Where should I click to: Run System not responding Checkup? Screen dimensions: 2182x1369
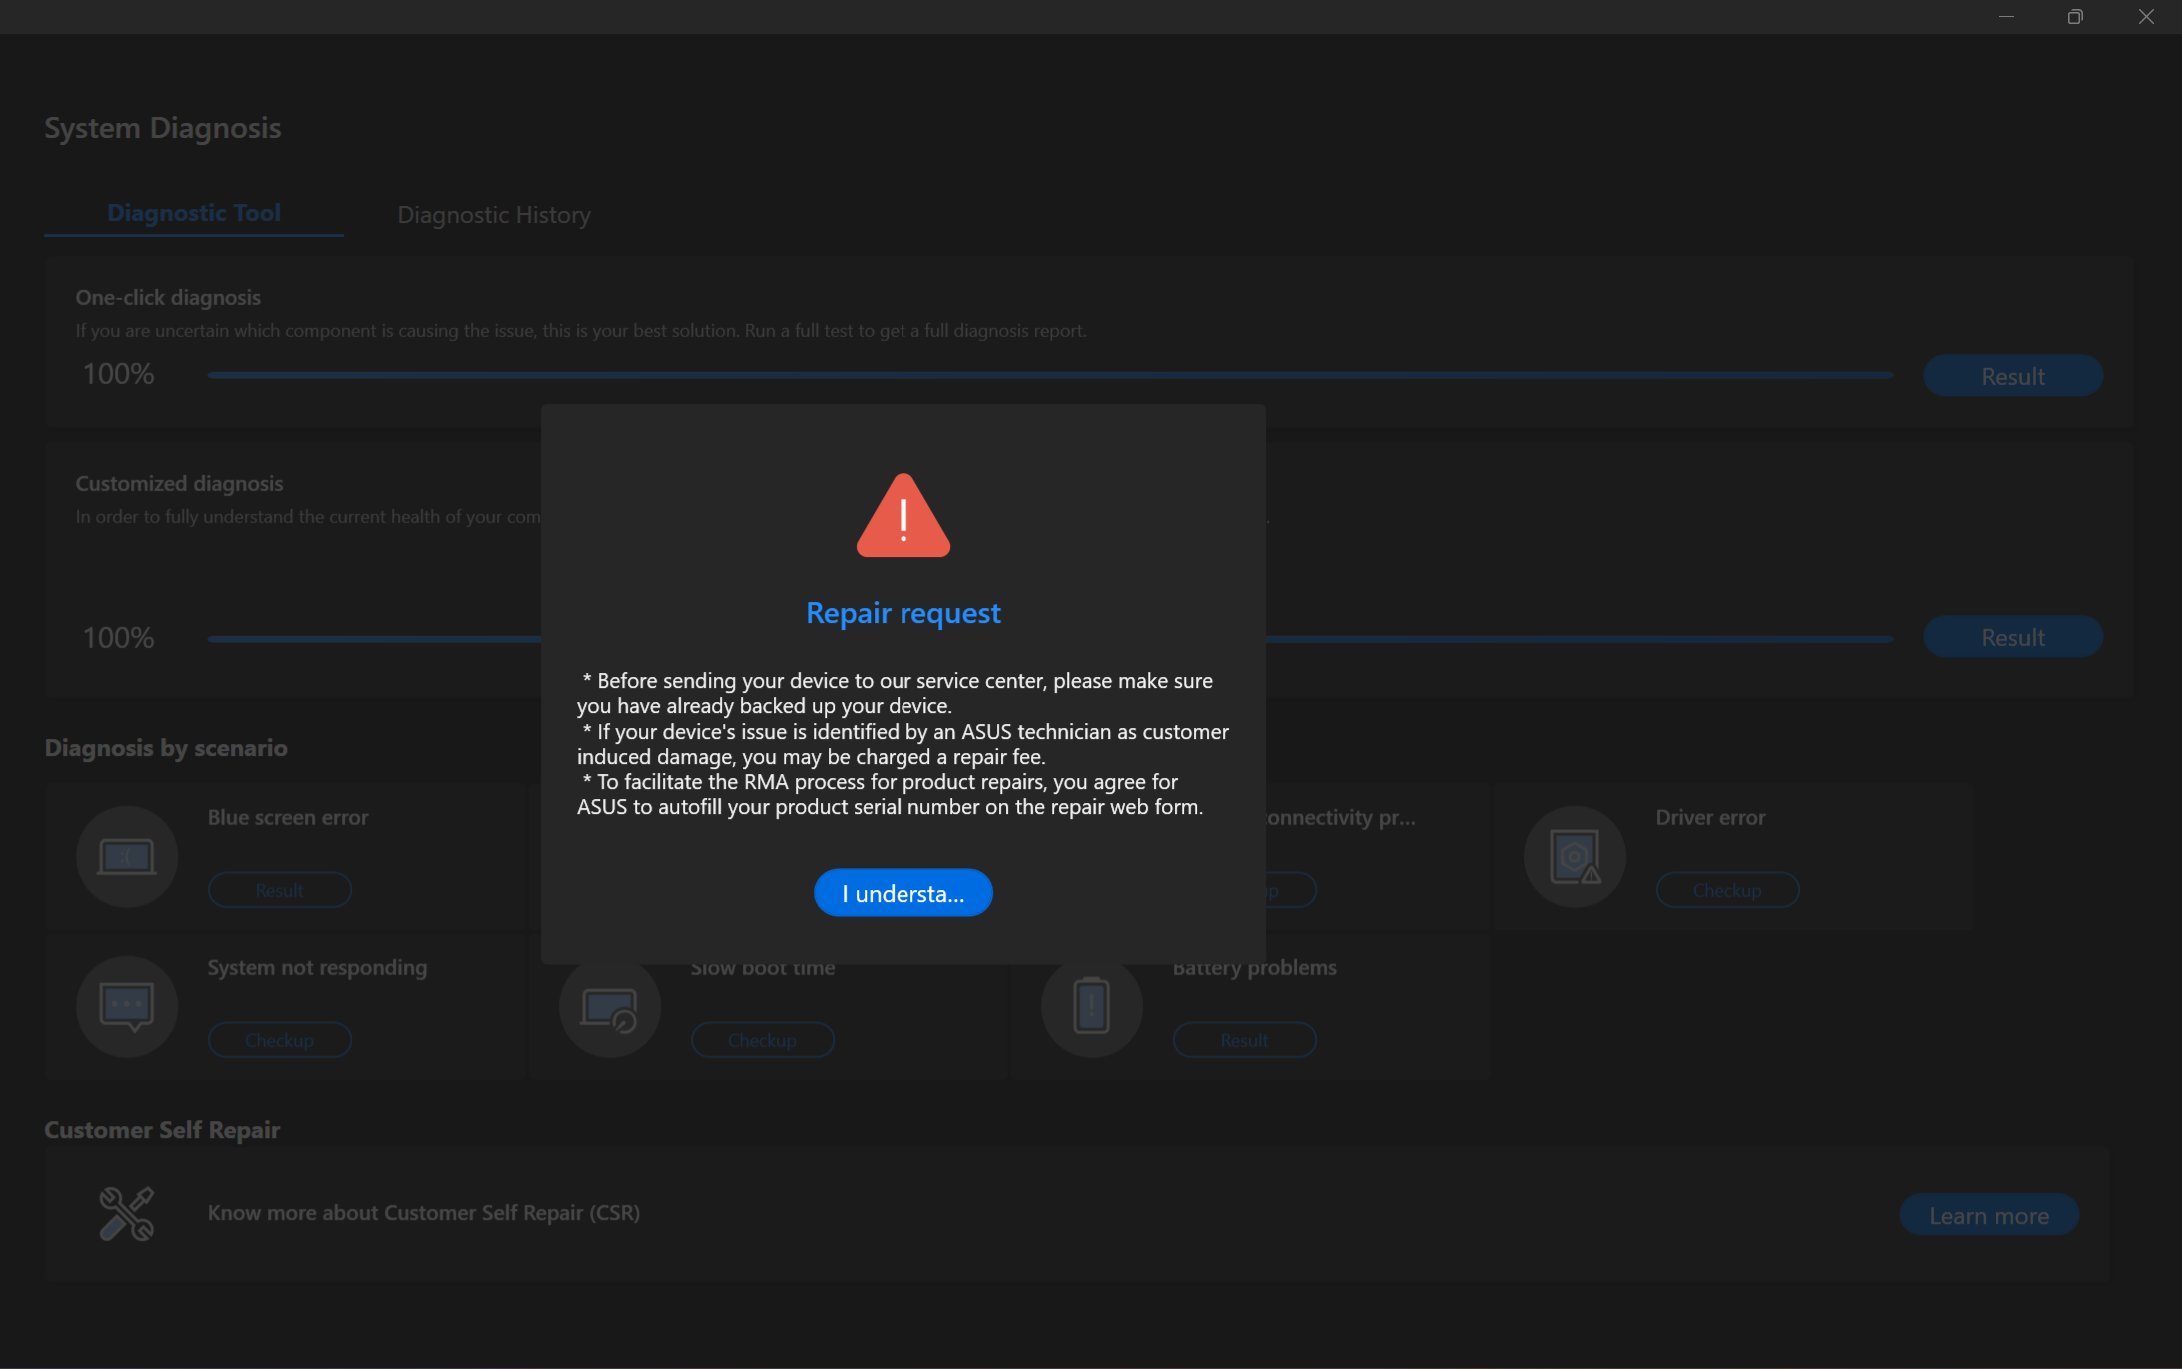tap(280, 1040)
